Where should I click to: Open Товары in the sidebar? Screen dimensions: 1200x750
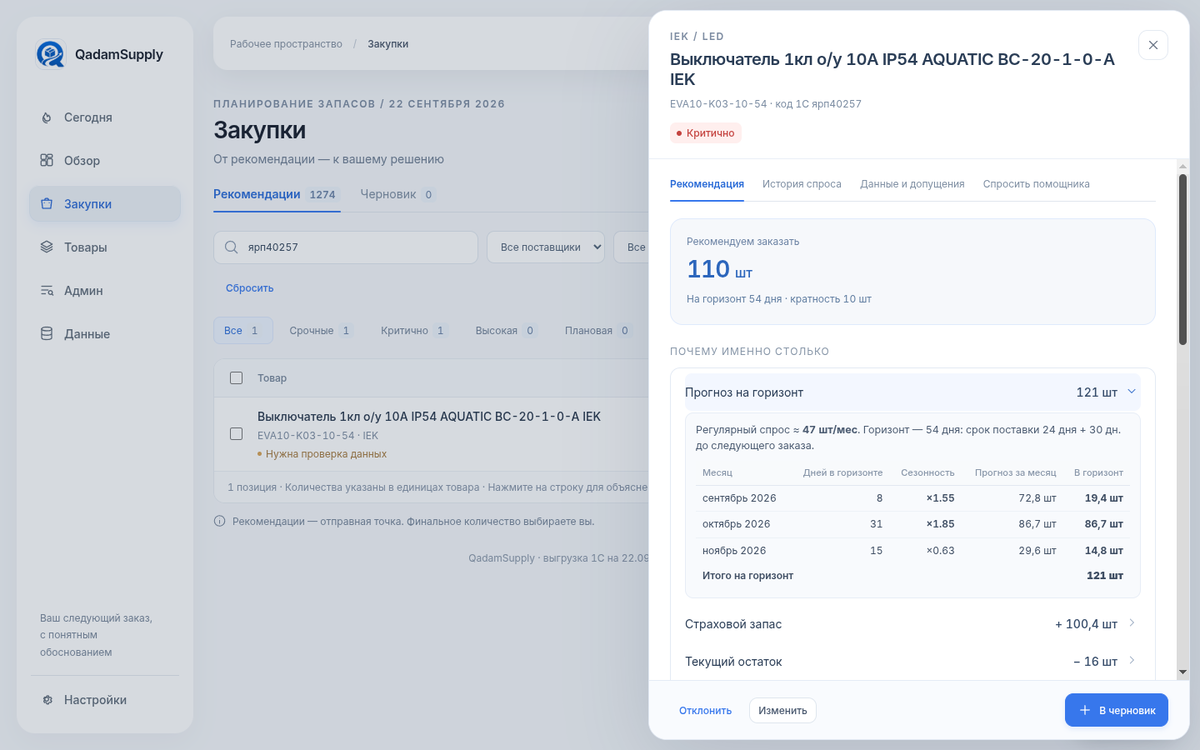click(x=105, y=247)
